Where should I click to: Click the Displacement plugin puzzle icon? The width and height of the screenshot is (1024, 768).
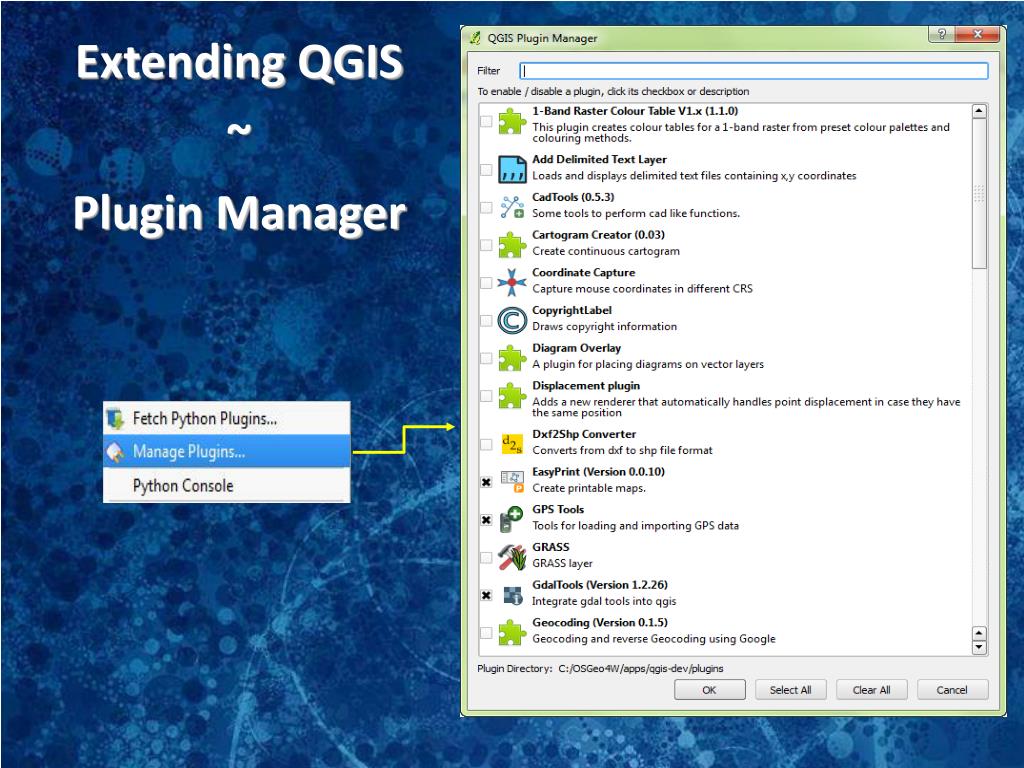[x=512, y=396]
